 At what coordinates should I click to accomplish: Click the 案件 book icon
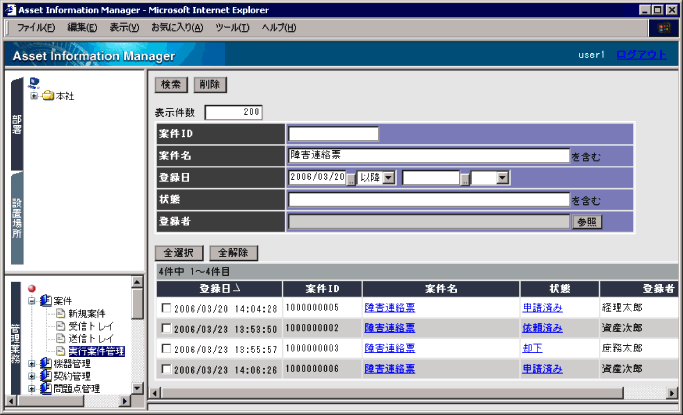coord(46,300)
